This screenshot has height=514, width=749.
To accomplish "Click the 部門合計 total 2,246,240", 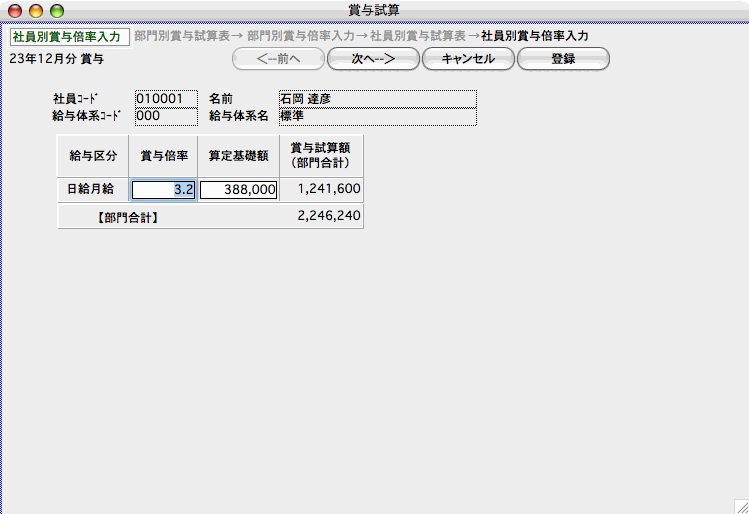I will pyautogui.click(x=322, y=215).
